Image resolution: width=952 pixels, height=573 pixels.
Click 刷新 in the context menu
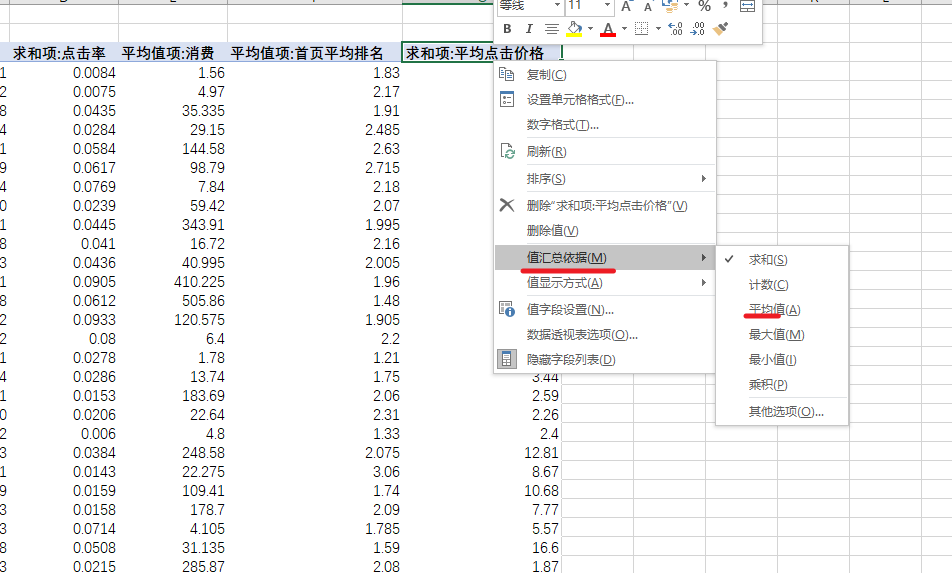click(546, 152)
